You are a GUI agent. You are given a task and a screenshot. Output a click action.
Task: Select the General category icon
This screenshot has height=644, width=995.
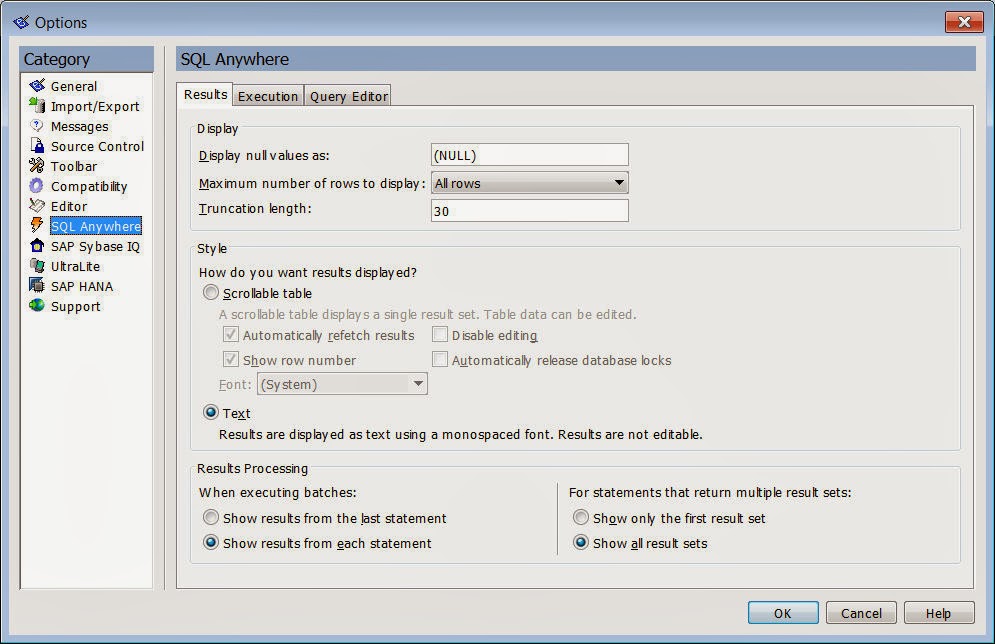(39, 86)
